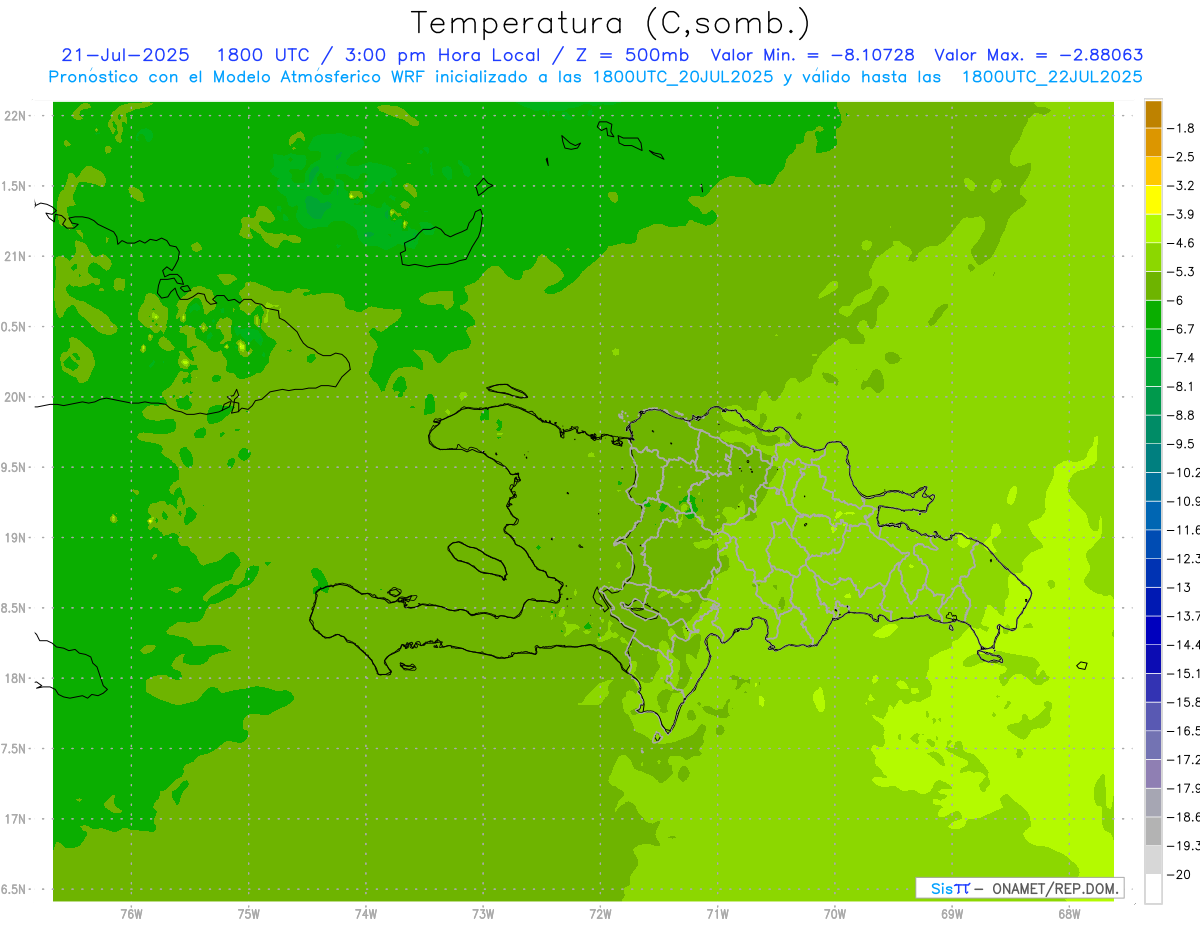Click the "SisTT" logo text

[949, 888]
